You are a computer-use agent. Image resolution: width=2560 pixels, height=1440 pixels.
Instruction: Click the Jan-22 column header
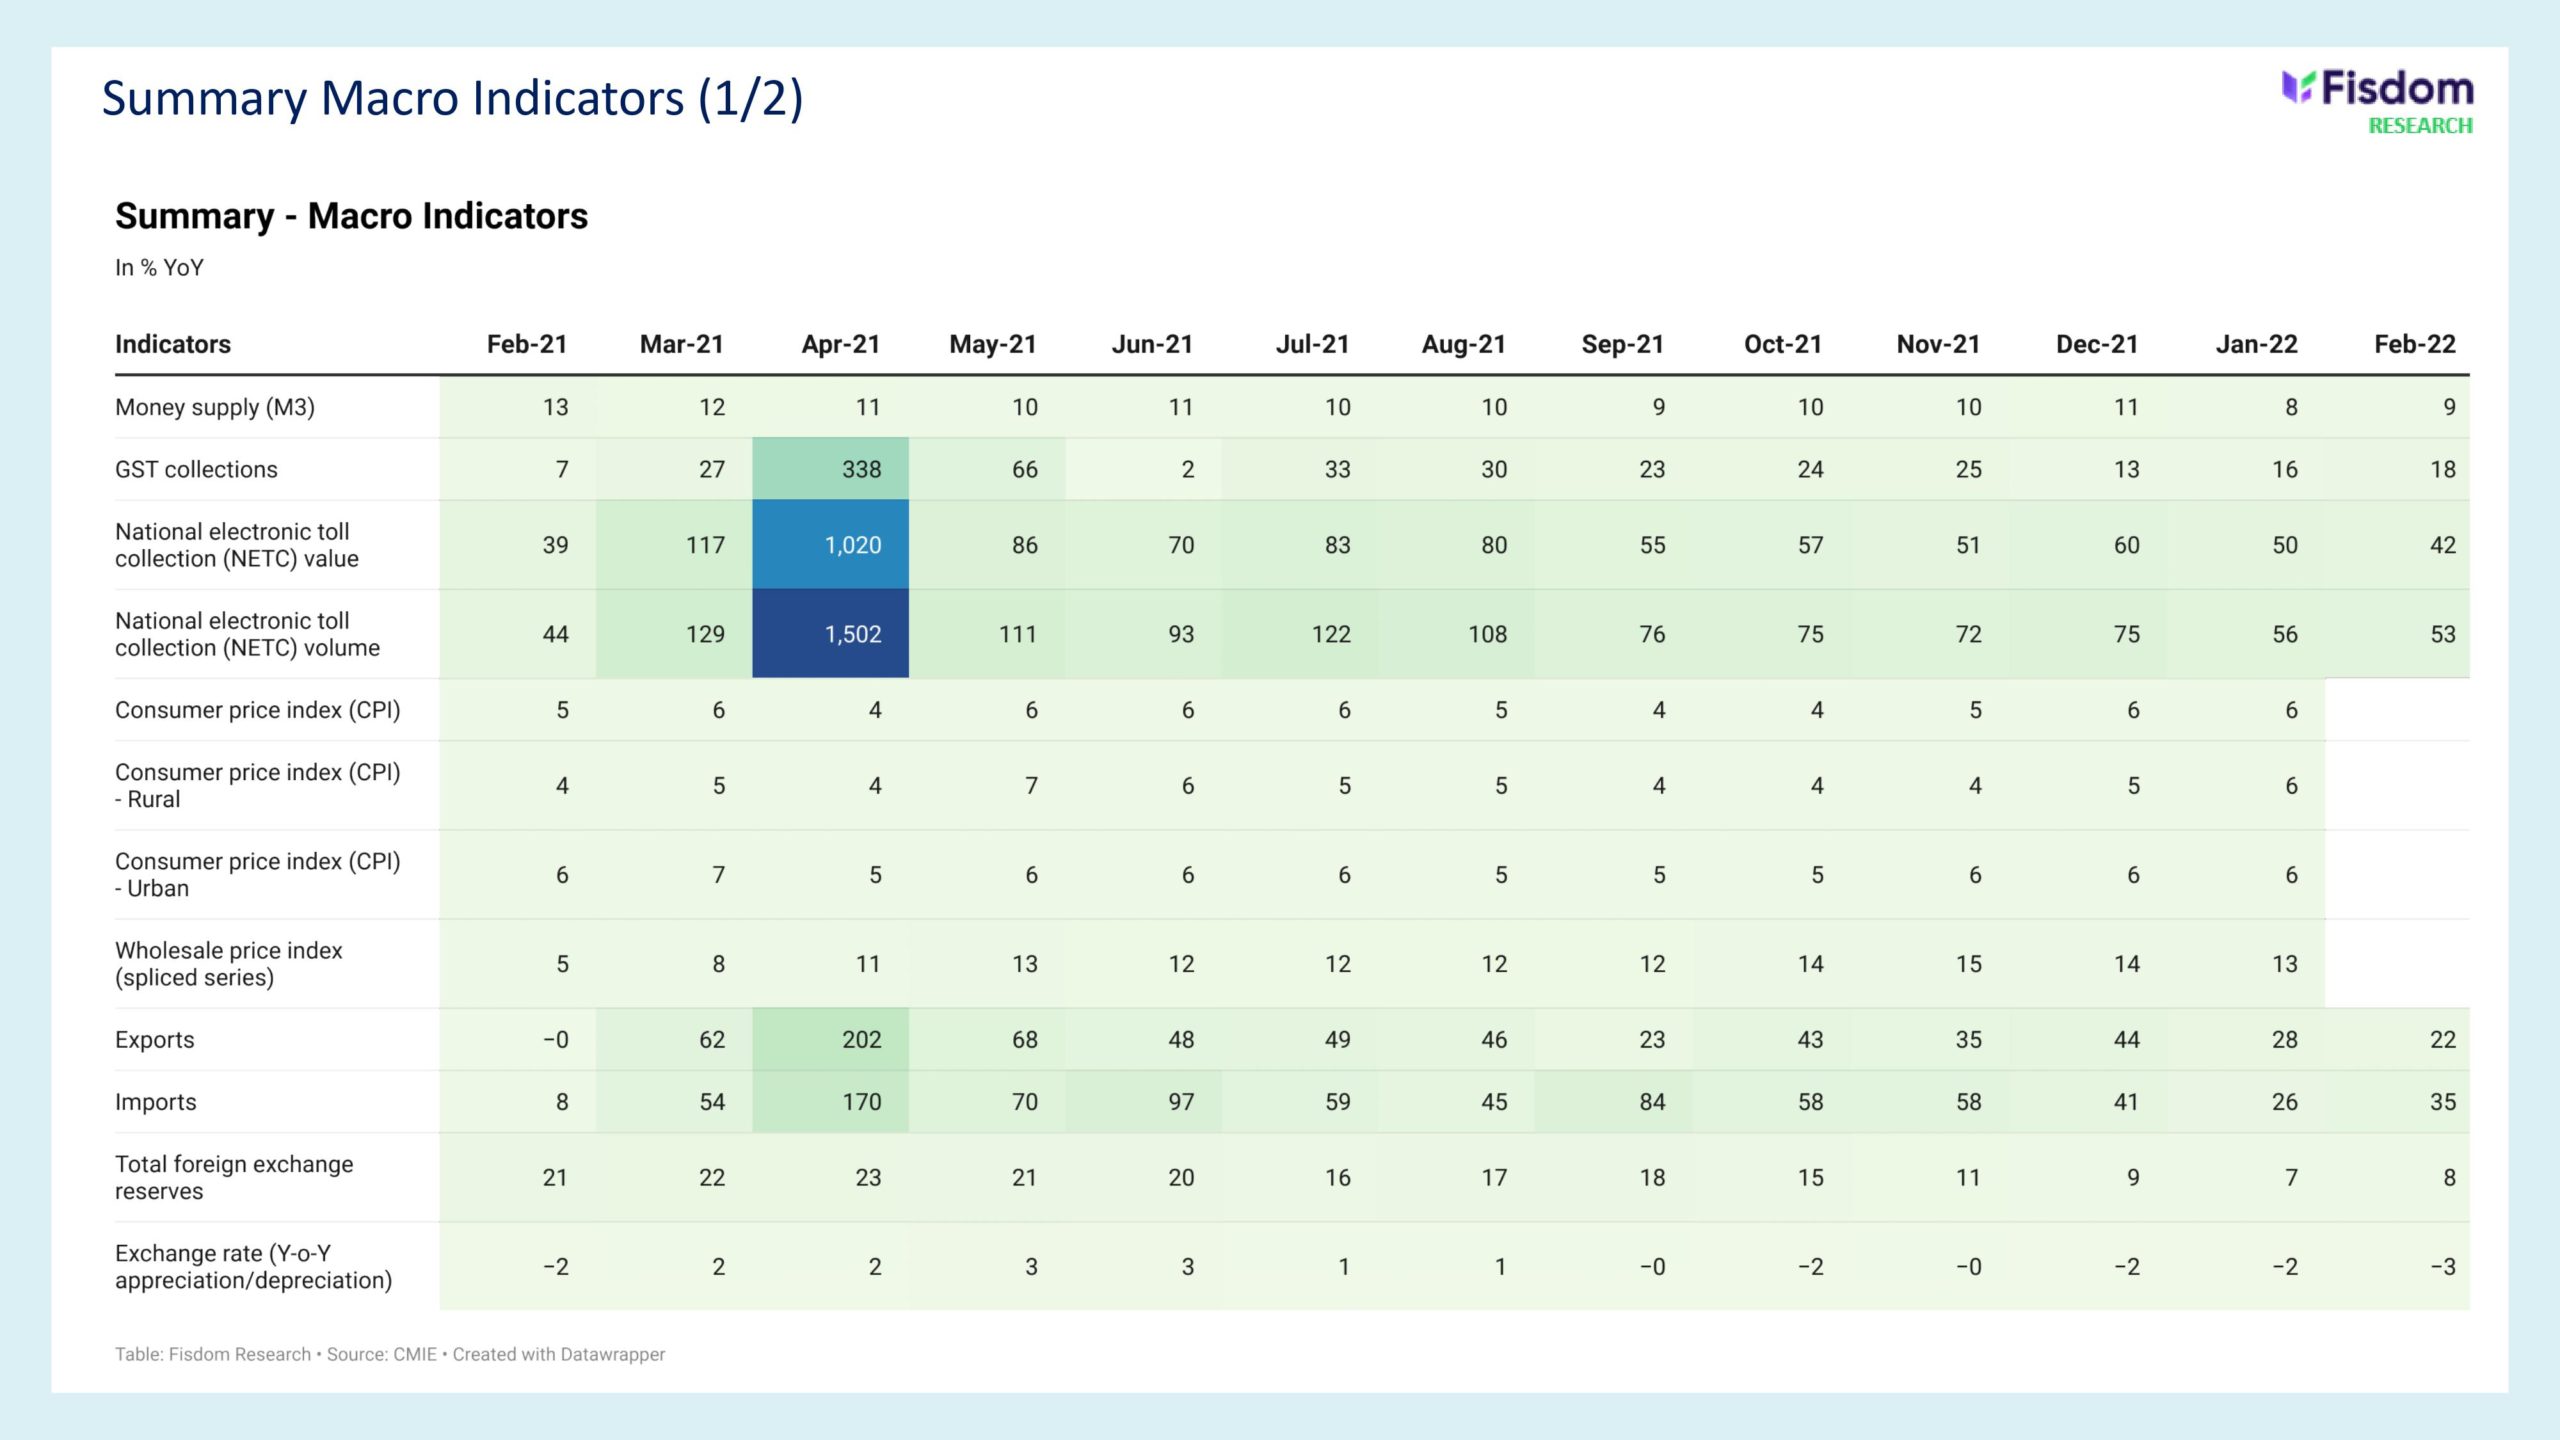(2256, 344)
